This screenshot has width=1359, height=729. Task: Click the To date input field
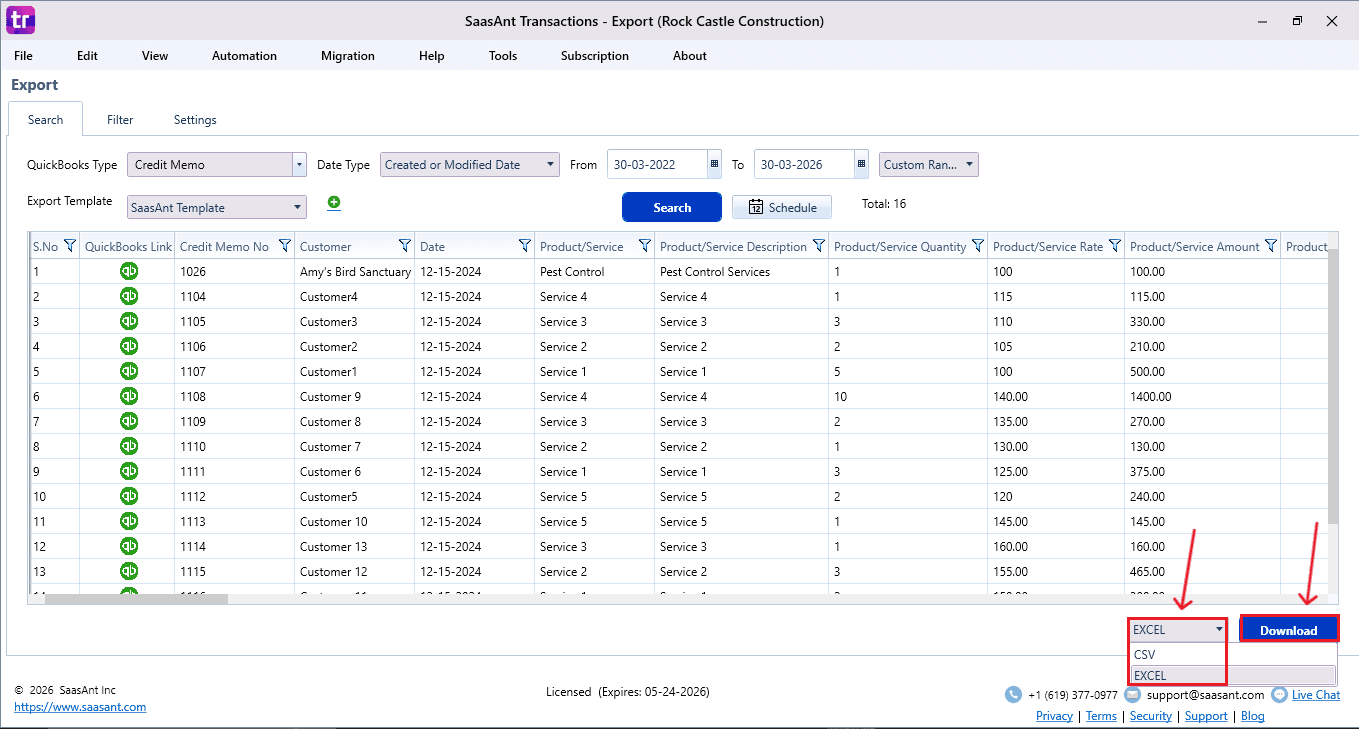coord(804,165)
